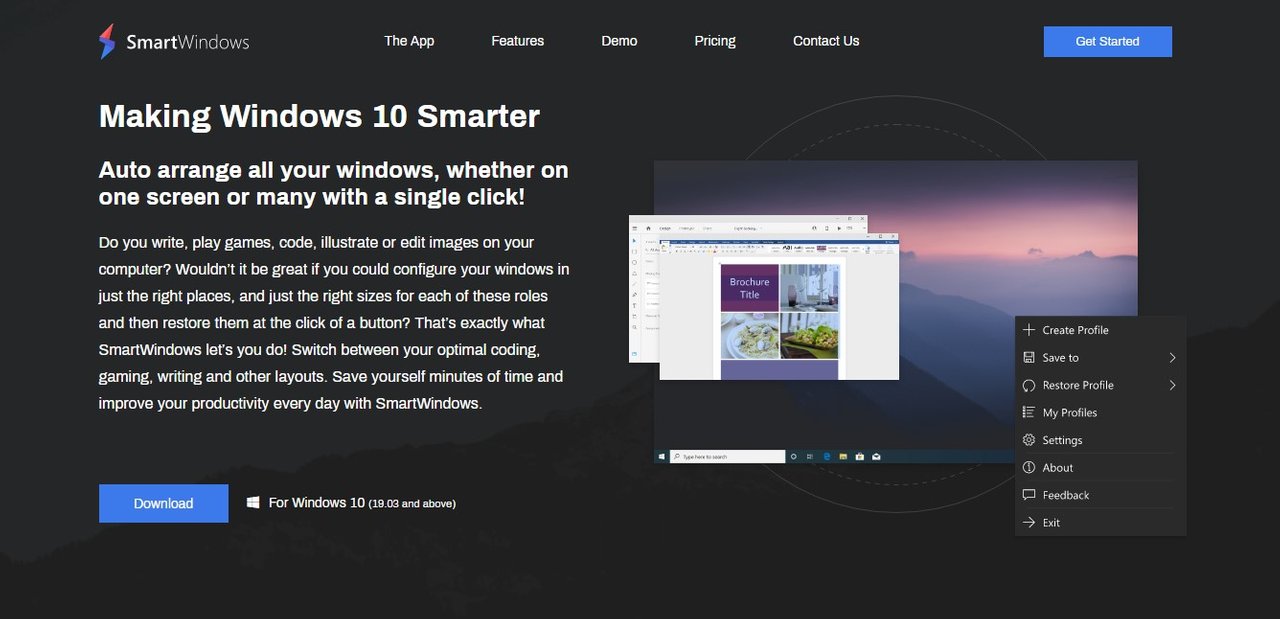Click the SmartWindows brand name text
Image resolution: width=1280 pixels, height=619 pixels.
(188, 42)
